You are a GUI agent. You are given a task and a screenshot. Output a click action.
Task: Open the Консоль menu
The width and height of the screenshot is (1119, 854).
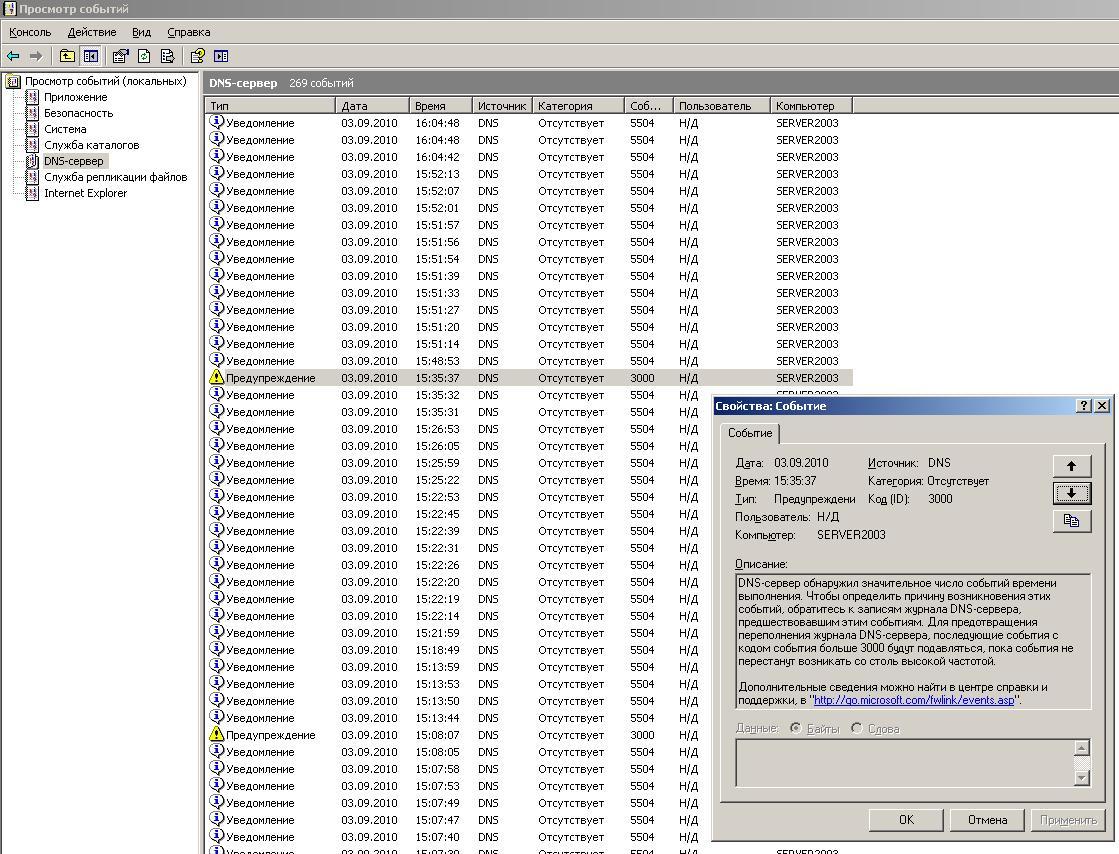(30, 32)
